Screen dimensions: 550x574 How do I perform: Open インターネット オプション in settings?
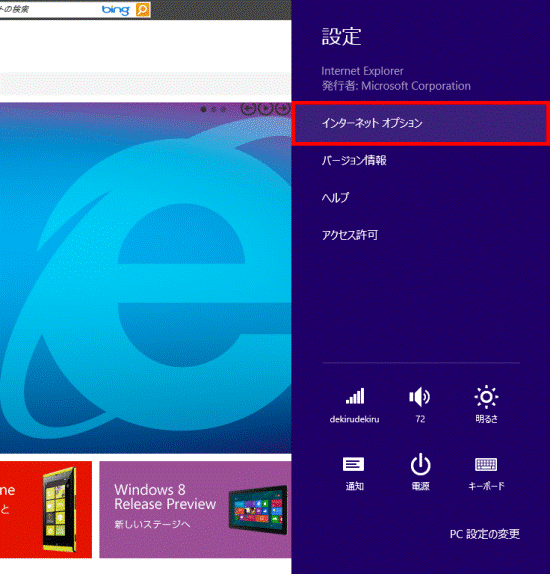tap(420, 123)
